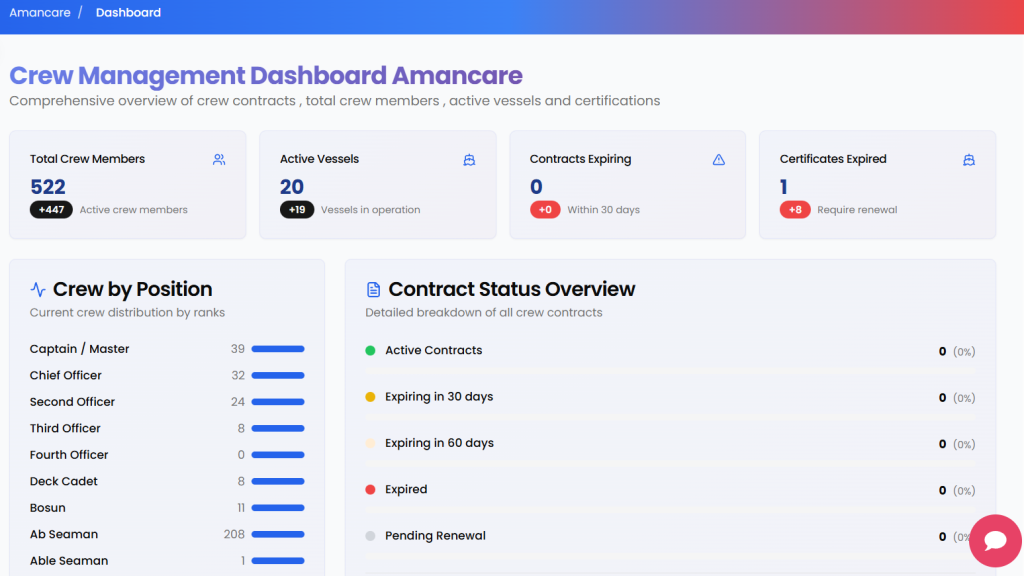Click the red Expired status dot
The image size is (1024, 576).
tap(370, 490)
